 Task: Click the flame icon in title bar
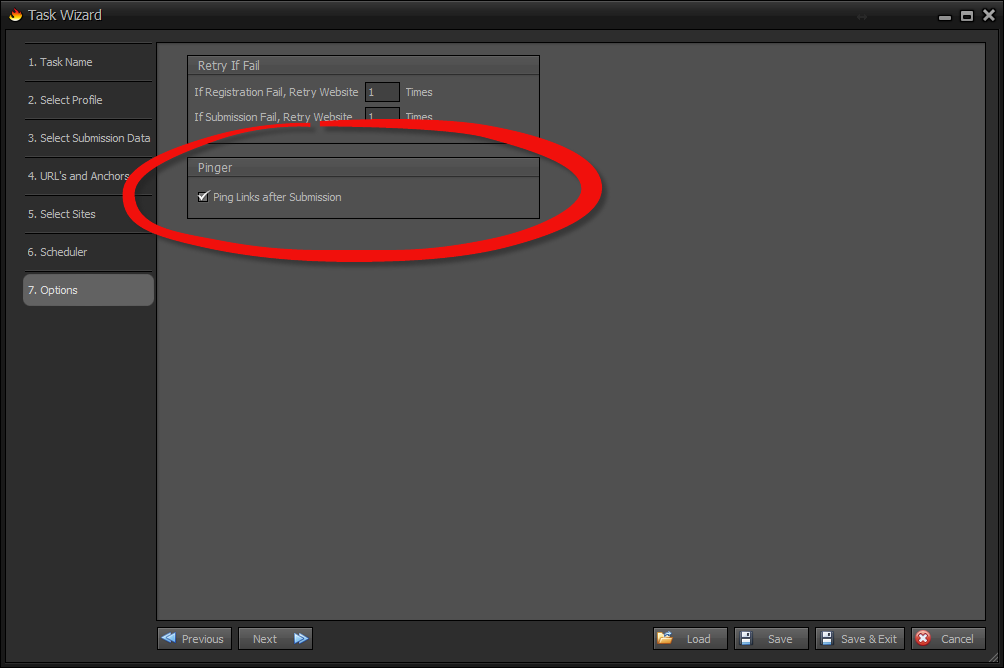pyautogui.click(x=15, y=15)
